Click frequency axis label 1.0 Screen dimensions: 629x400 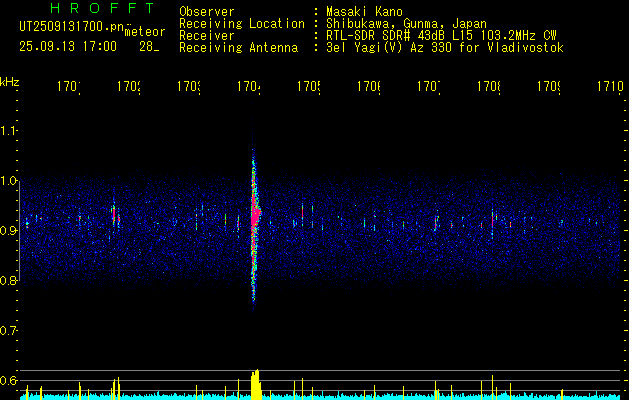pyautogui.click(x=8, y=181)
